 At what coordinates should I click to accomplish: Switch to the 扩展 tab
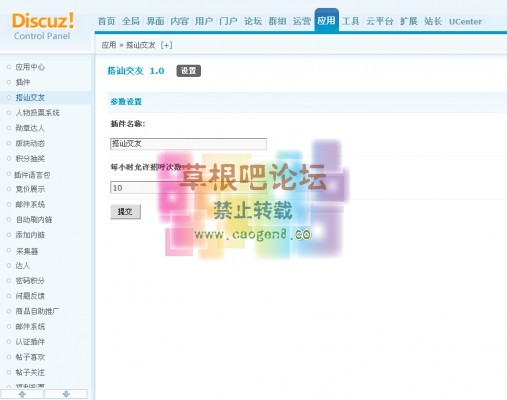(409, 21)
